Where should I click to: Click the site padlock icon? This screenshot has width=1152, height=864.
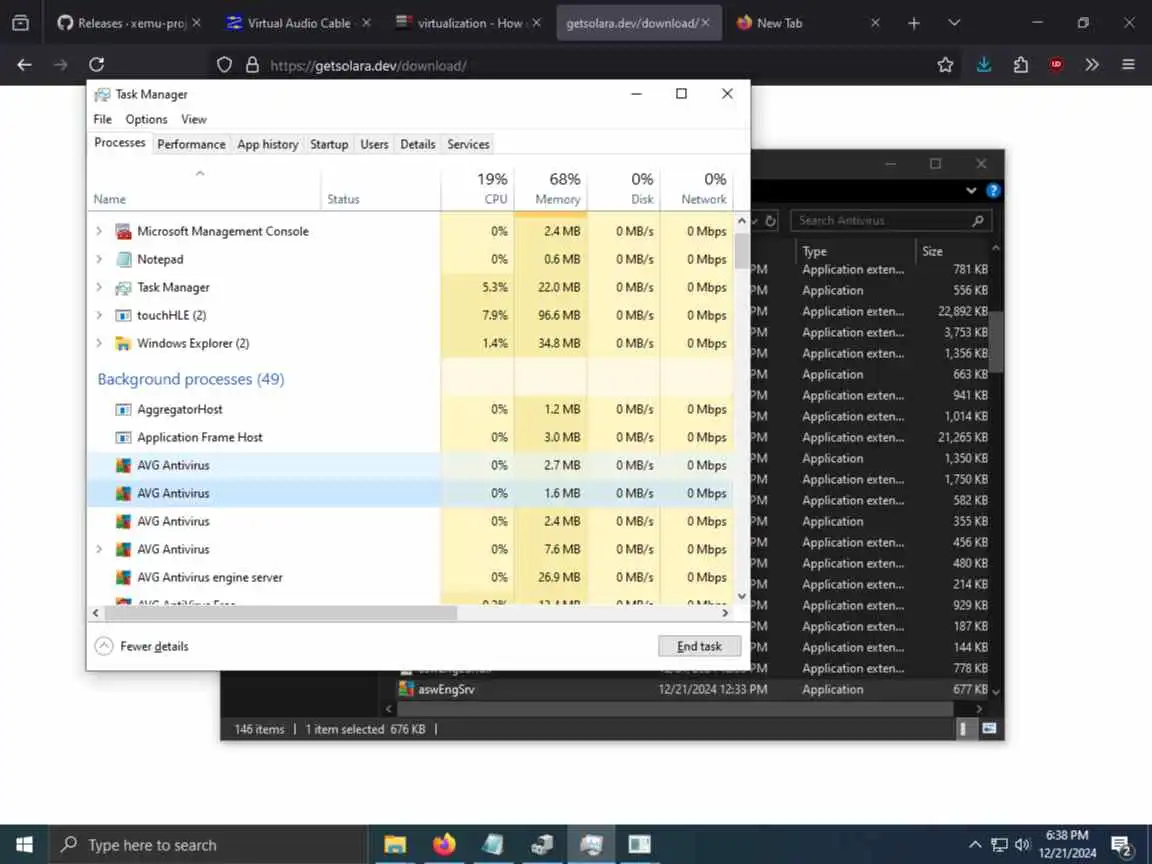coord(252,65)
